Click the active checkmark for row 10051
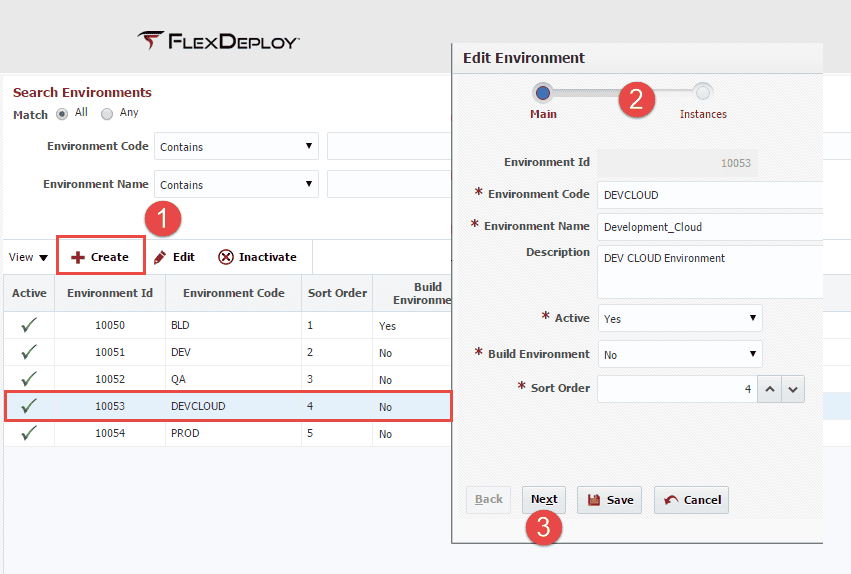This screenshot has height=574, width=851. (29, 352)
